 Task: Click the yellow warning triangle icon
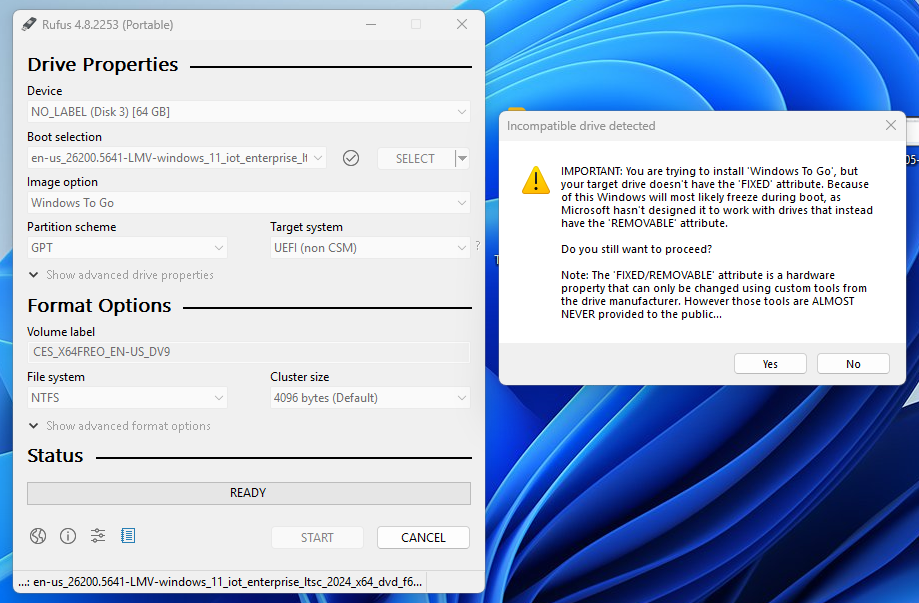536,180
